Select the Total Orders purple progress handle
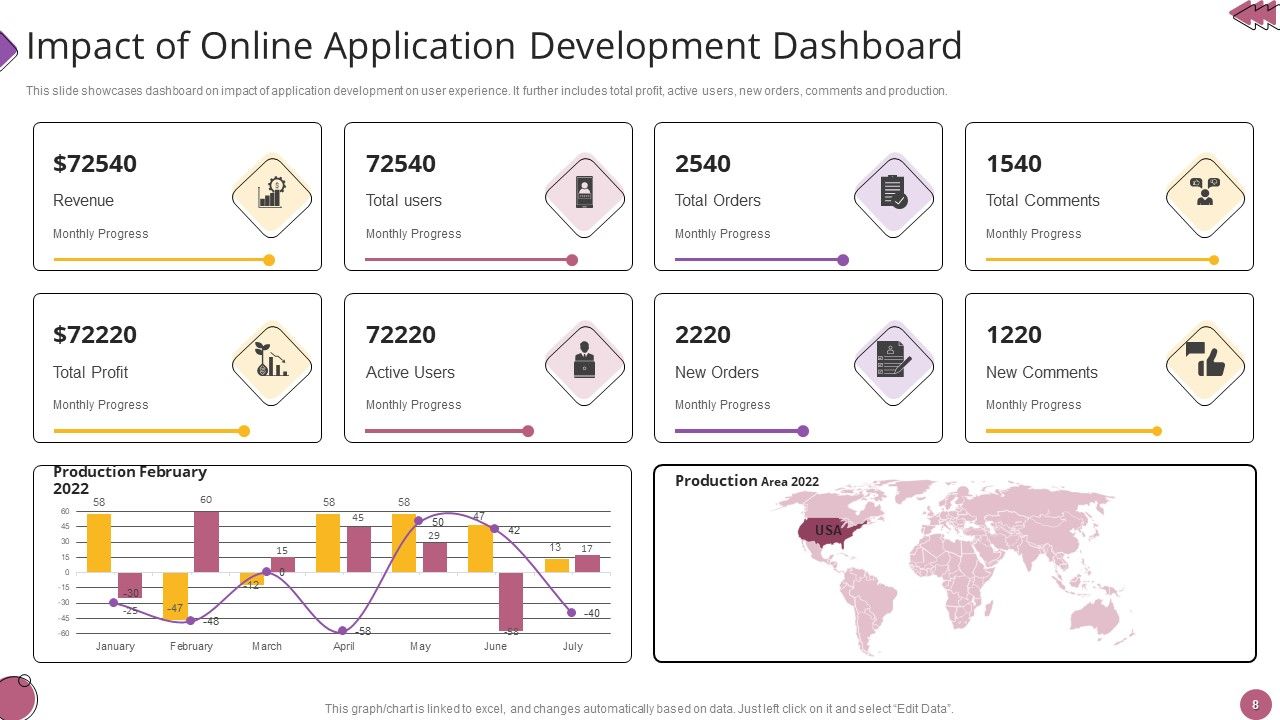Image resolution: width=1280 pixels, height=720 pixels. tap(842, 259)
